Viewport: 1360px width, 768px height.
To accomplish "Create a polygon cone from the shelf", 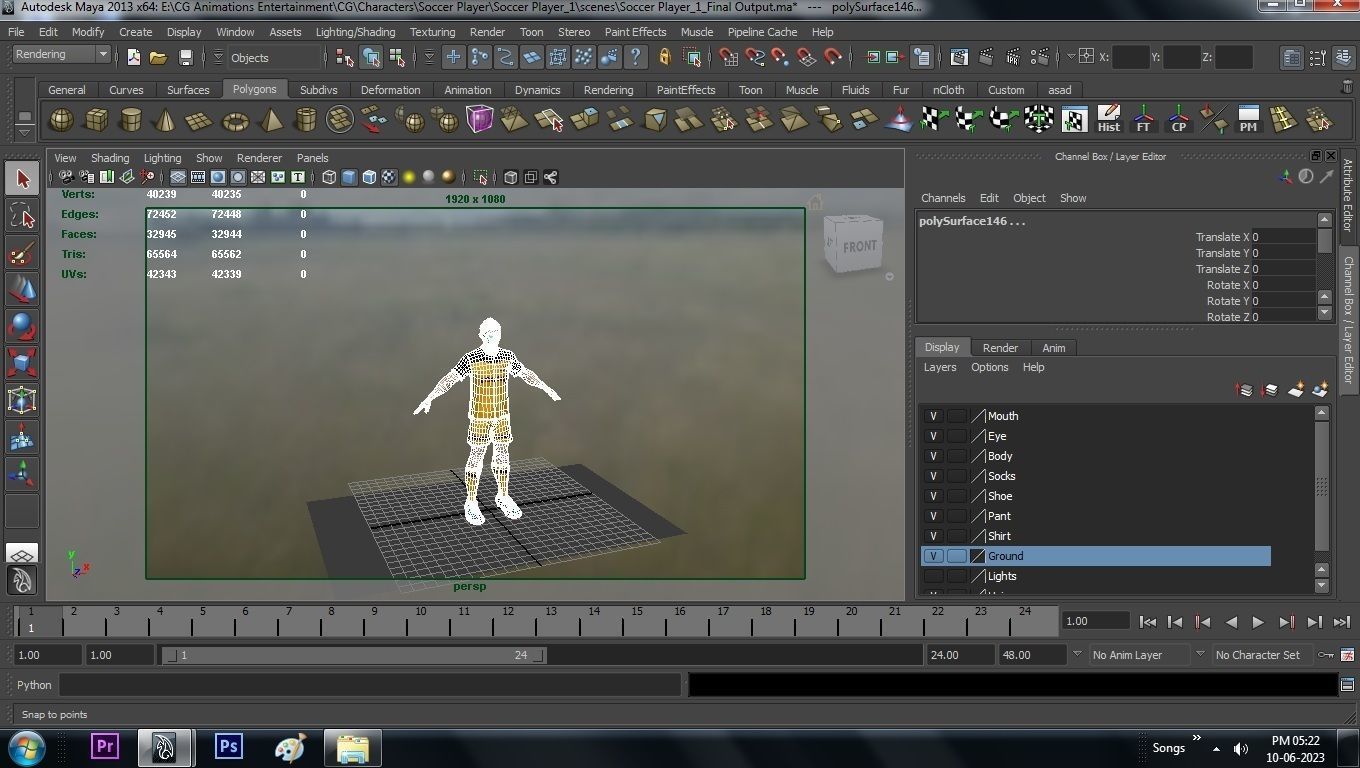I will click(x=165, y=121).
